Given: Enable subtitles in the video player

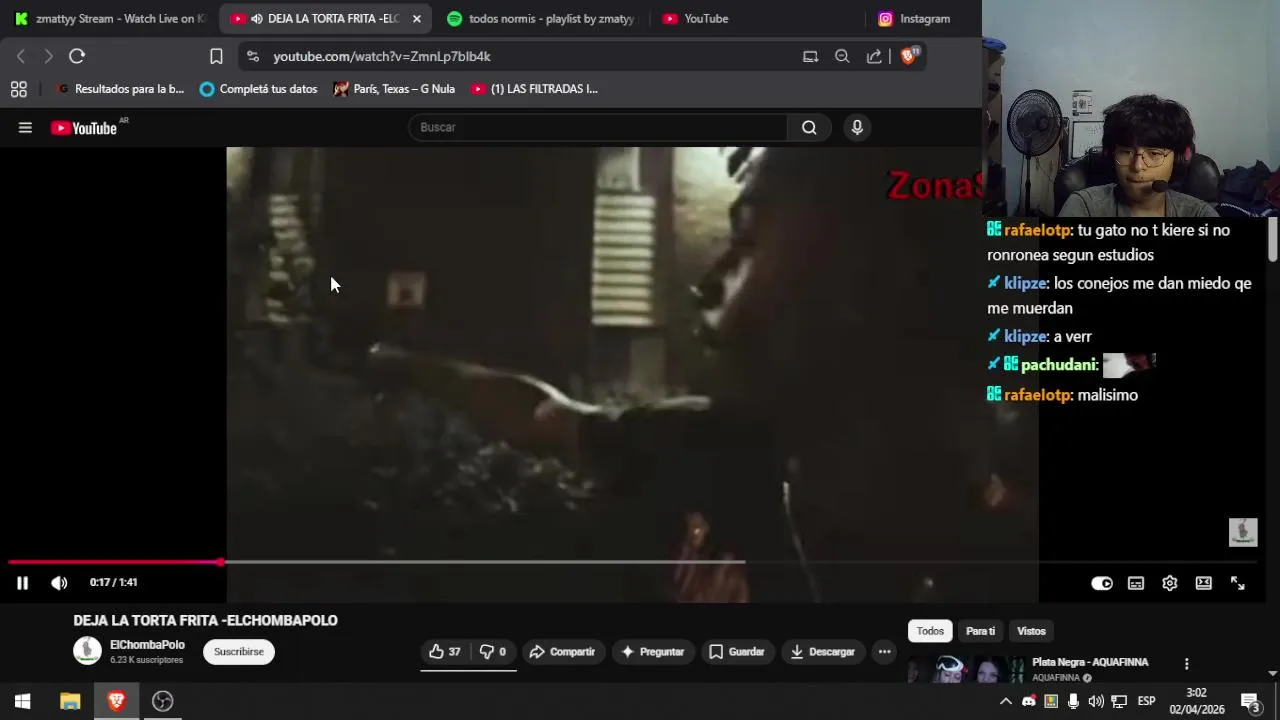Looking at the screenshot, I should click(x=1136, y=583).
